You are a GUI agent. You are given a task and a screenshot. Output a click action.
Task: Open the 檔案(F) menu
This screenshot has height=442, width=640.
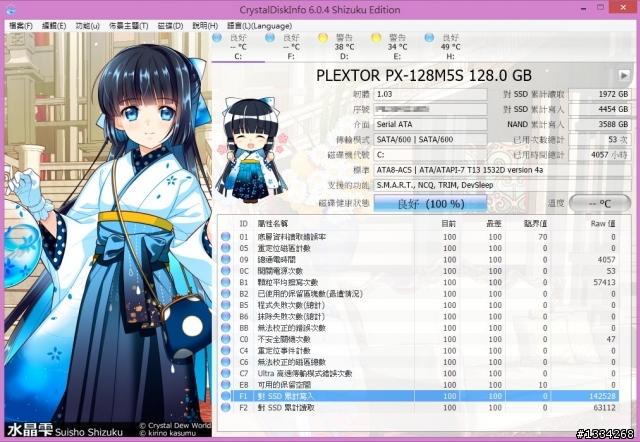point(21,26)
